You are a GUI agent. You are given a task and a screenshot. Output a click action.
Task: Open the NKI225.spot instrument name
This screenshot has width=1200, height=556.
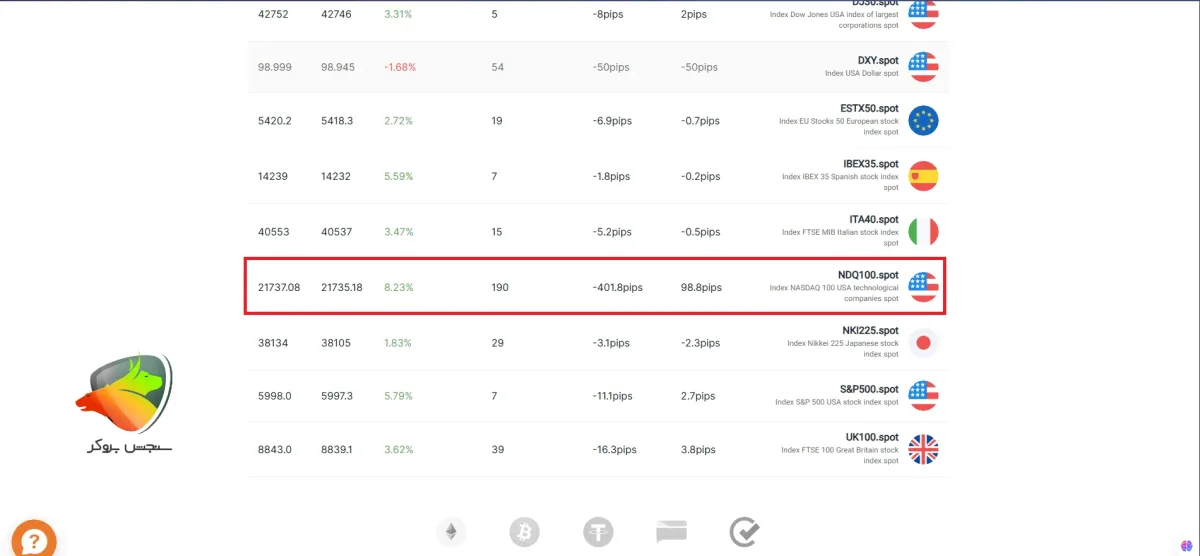871,331
